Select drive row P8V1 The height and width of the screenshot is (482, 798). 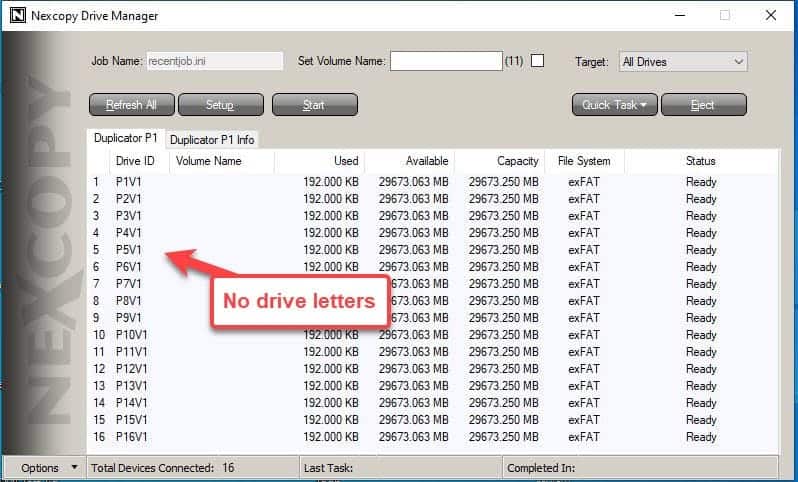click(433, 301)
